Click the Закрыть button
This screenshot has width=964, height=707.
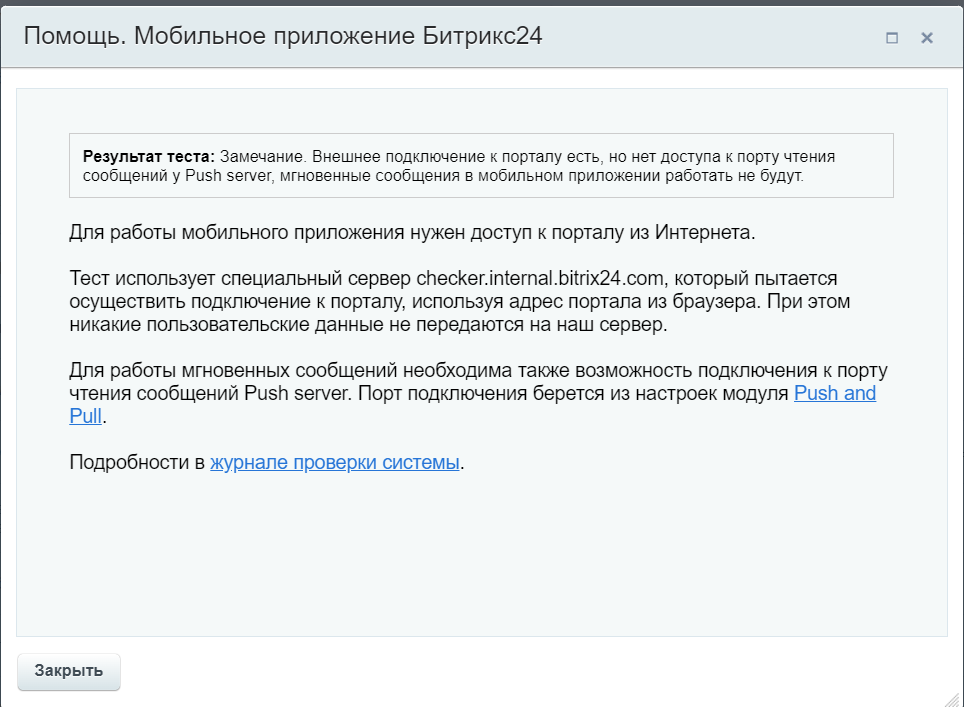pyautogui.click(x=69, y=671)
